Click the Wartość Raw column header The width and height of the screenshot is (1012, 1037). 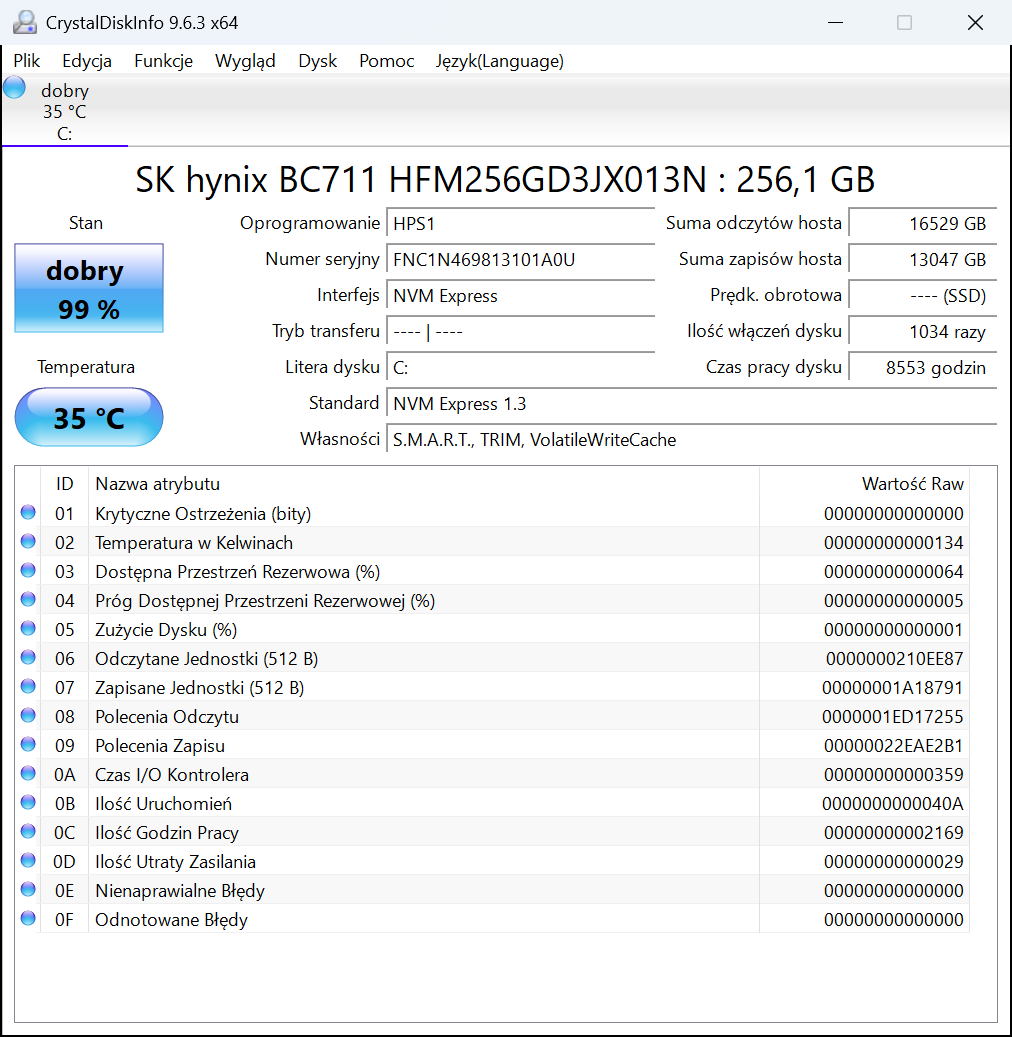pyautogui.click(x=912, y=484)
